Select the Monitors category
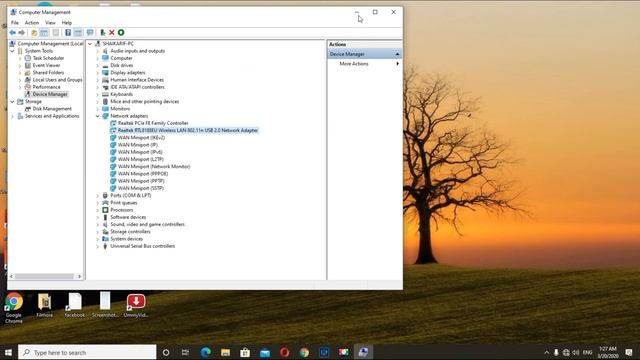Screen dimensions: 640x360 click(120, 109)
